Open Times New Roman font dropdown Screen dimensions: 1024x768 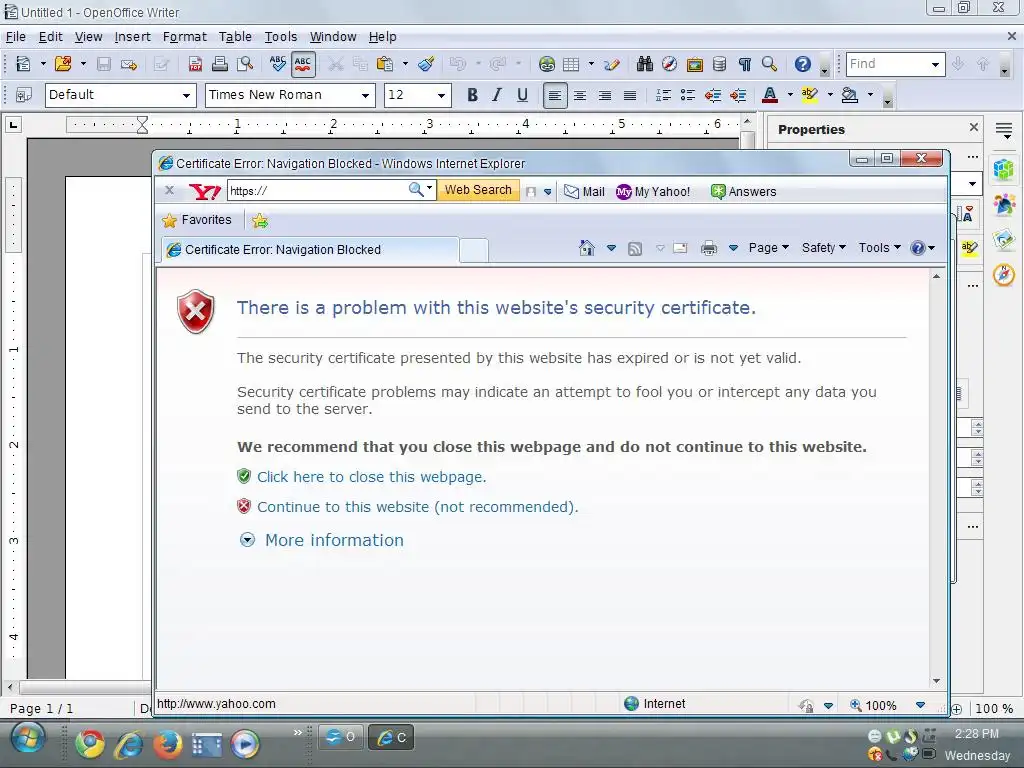tap(366, 95)
